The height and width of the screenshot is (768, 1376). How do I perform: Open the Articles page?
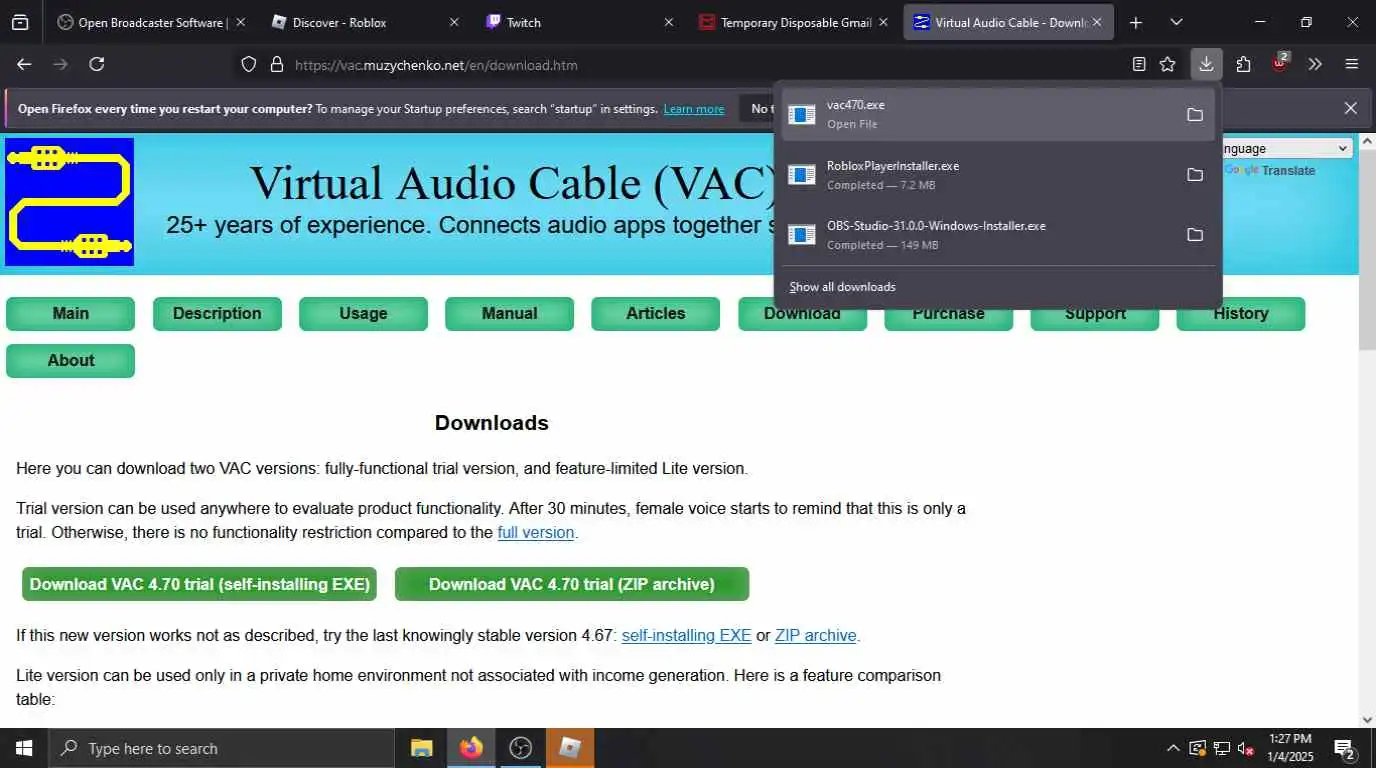coord(655,313)
